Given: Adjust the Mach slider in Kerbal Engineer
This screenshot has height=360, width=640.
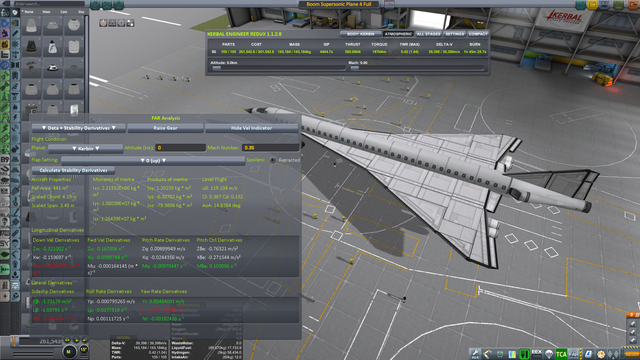Looking at the screenshot, I should (x=417, y=68).
